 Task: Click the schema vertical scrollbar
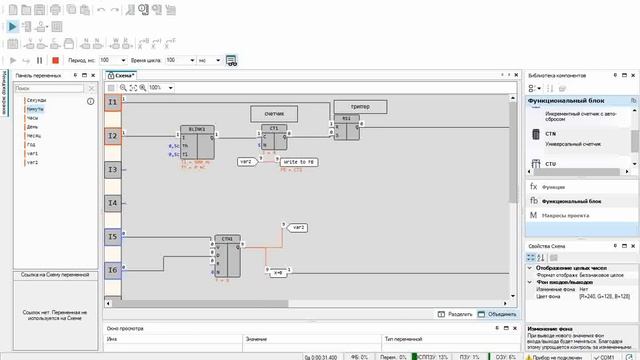point(513,152)
